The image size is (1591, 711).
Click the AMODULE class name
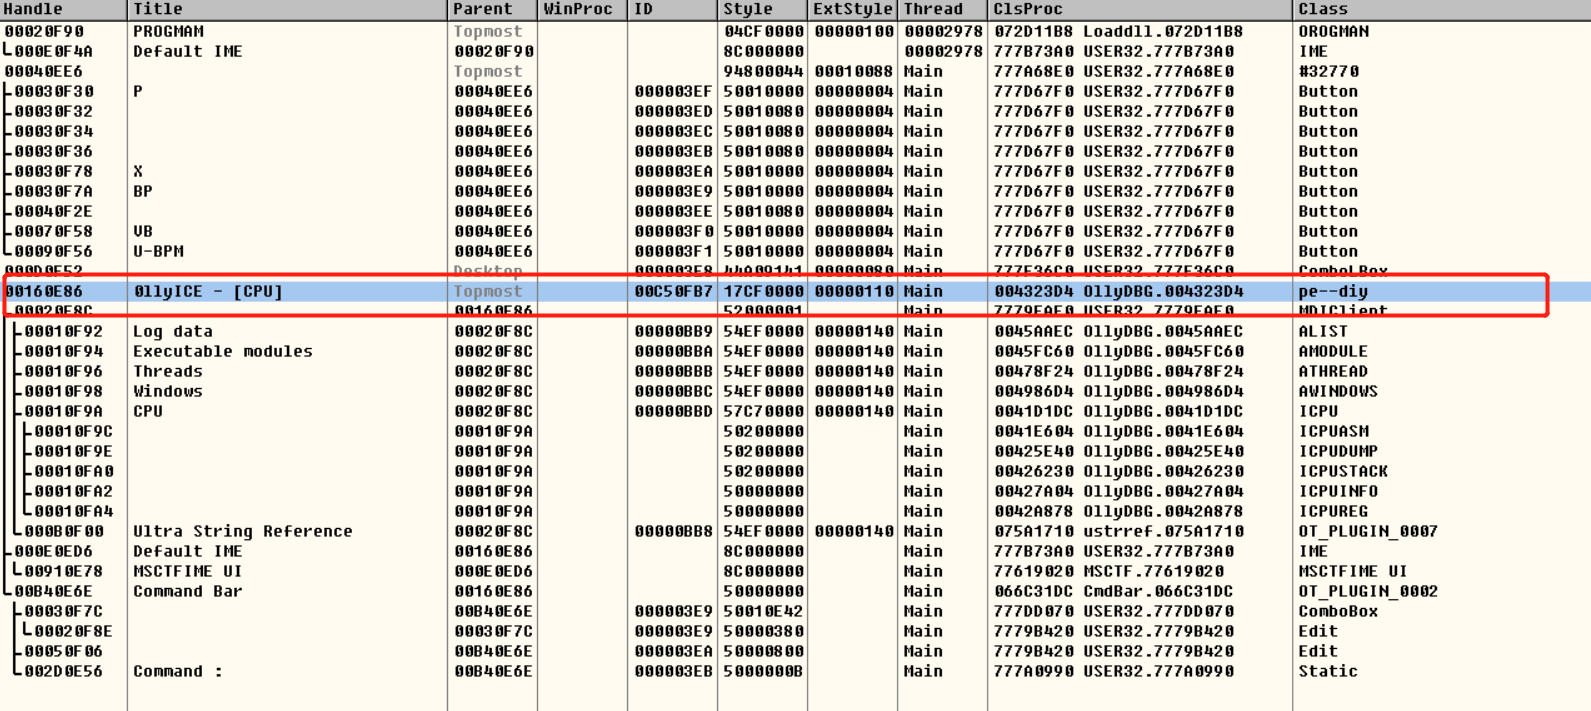[x=1333, y=351]
